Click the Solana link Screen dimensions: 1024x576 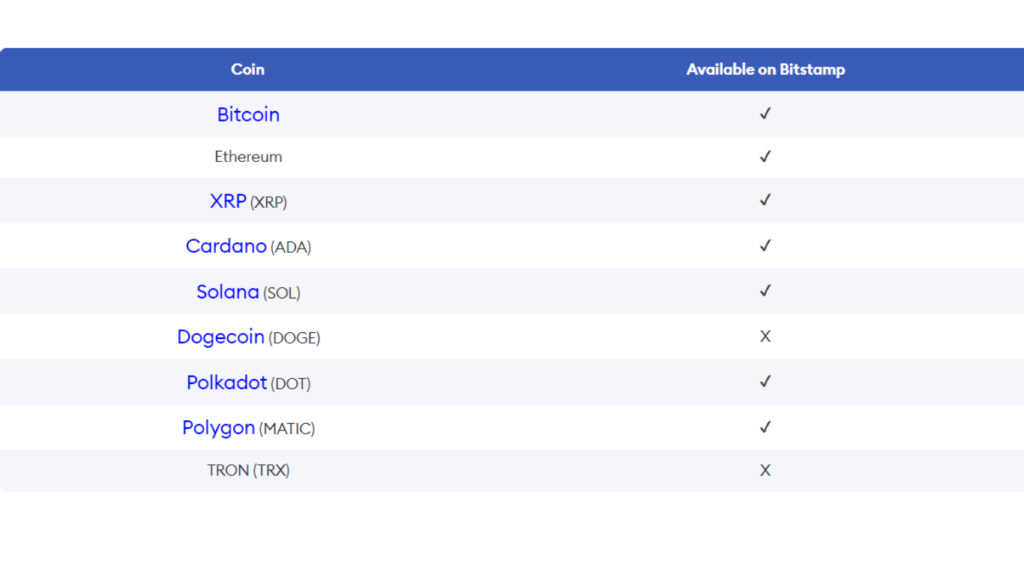click(227, 292)
